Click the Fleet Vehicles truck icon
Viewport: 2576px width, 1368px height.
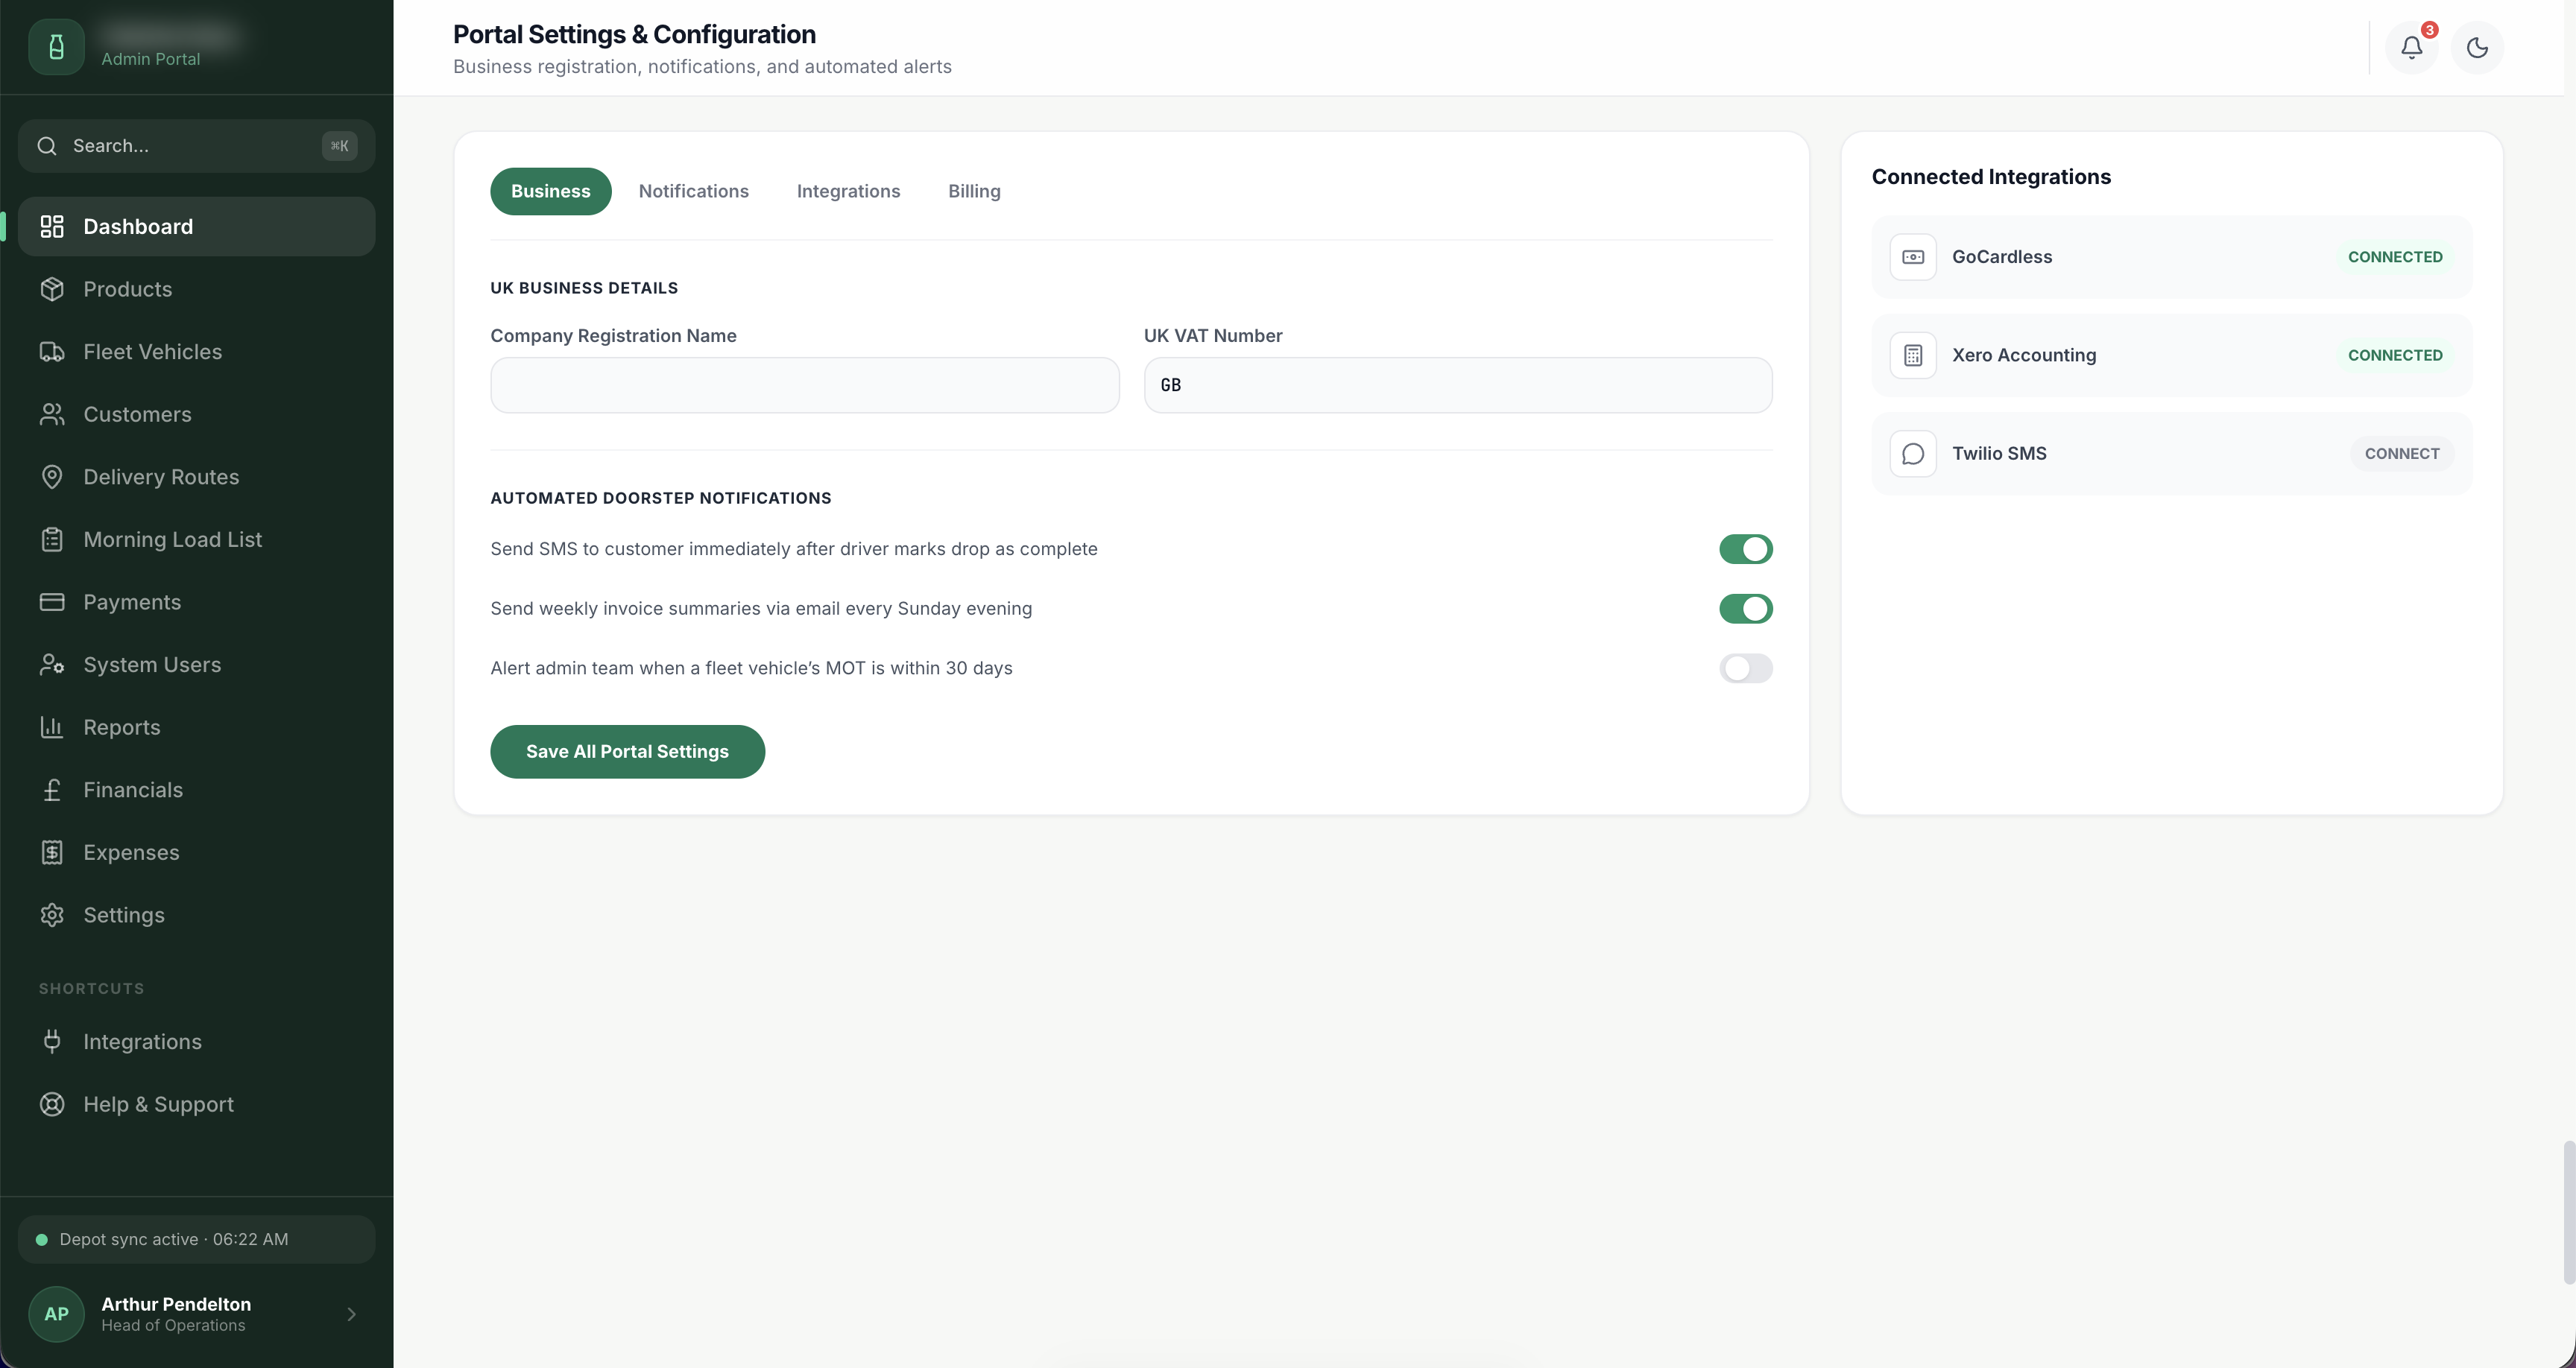point(52,352)
